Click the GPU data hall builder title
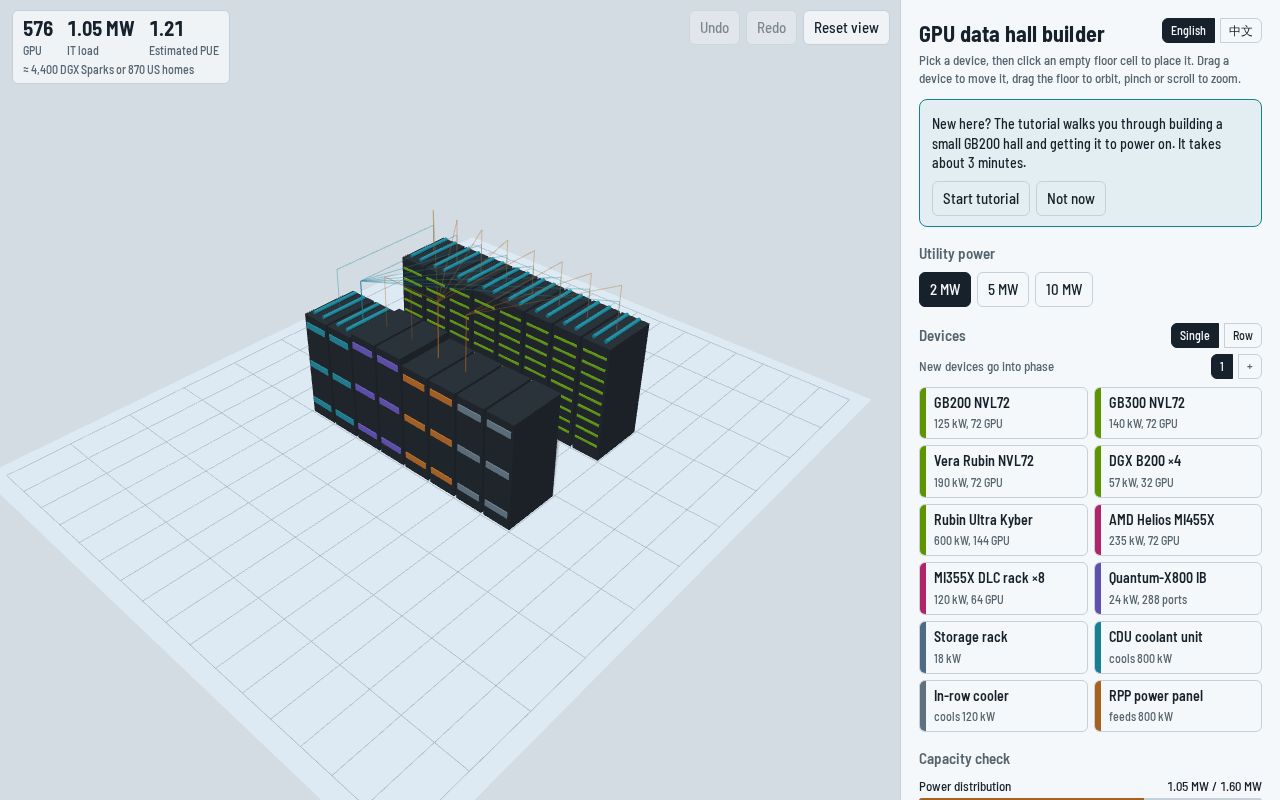 point(1012,34)
